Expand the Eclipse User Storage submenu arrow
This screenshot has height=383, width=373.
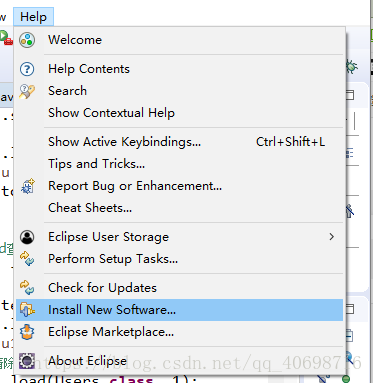point(331,237)
